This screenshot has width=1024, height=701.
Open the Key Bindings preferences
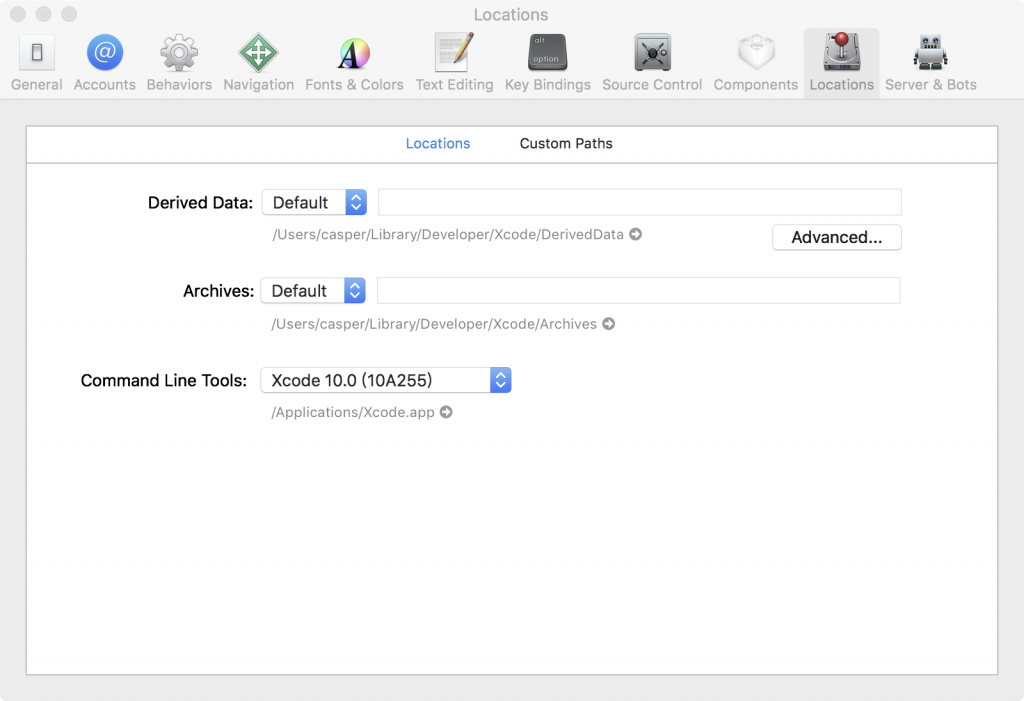[x=547, y=63]
